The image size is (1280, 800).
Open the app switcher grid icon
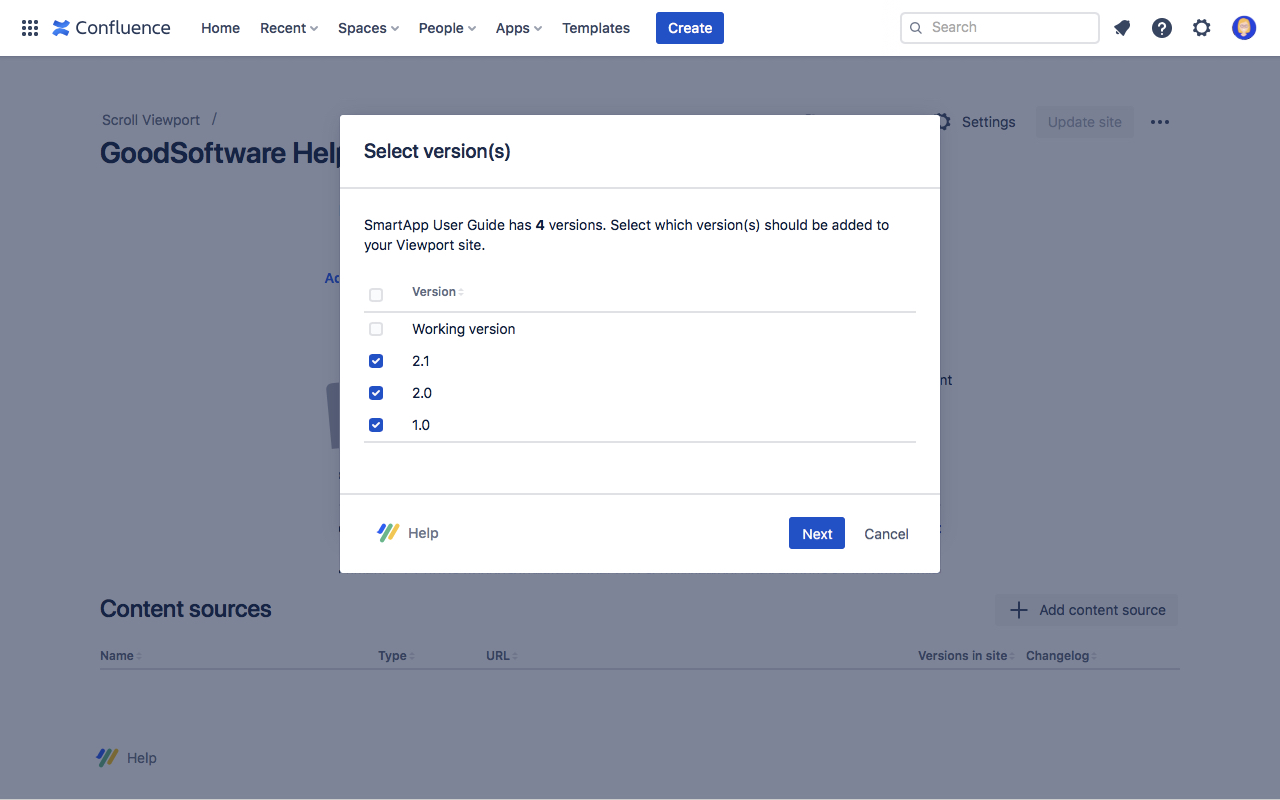[x=30, y=28]
